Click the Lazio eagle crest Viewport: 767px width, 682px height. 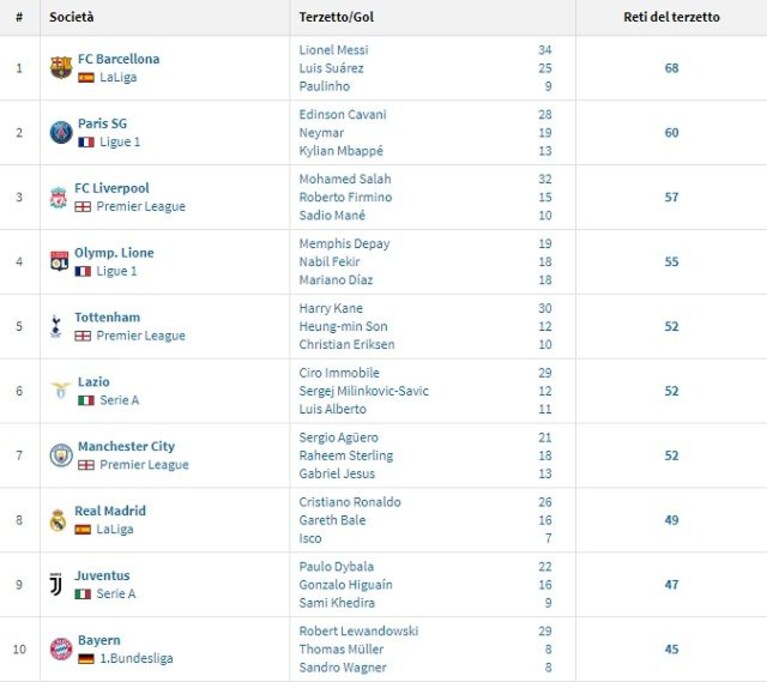[61, 390]
